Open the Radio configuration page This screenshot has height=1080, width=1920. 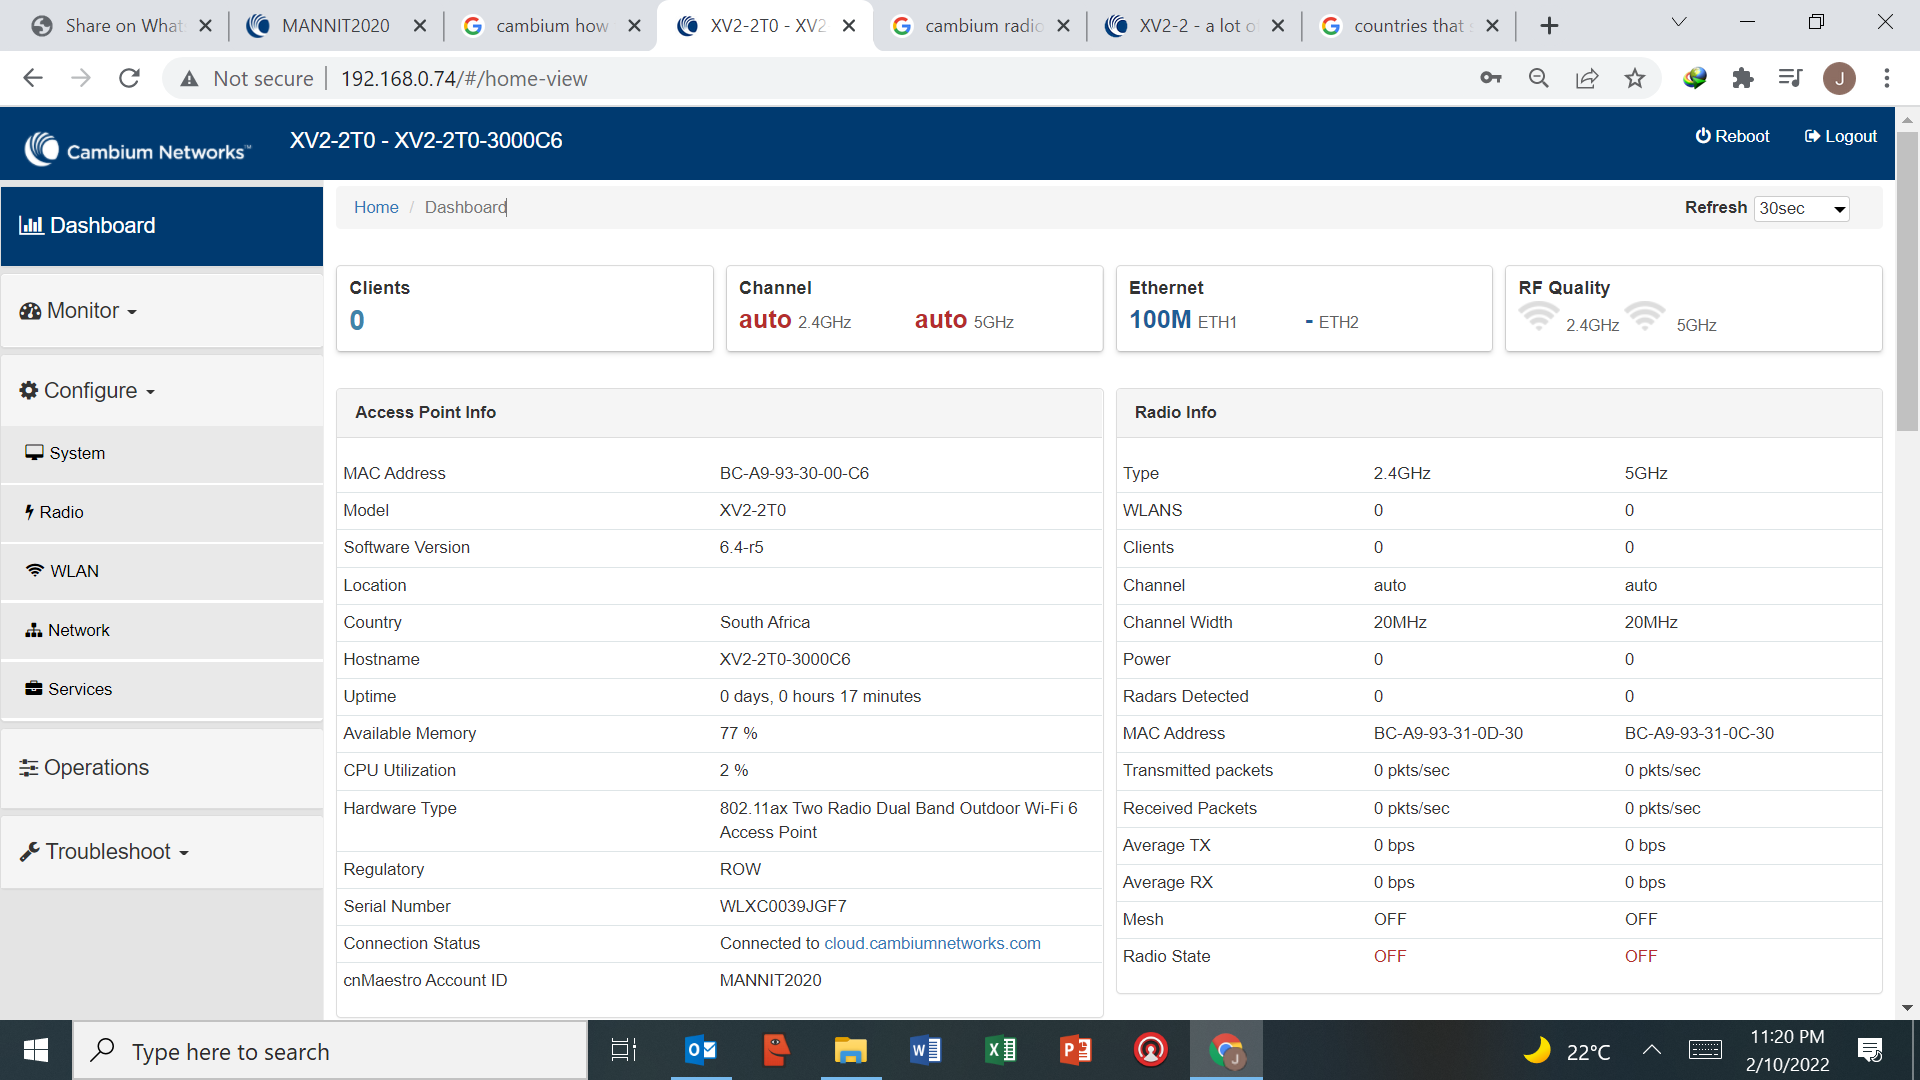click(61, 512)
